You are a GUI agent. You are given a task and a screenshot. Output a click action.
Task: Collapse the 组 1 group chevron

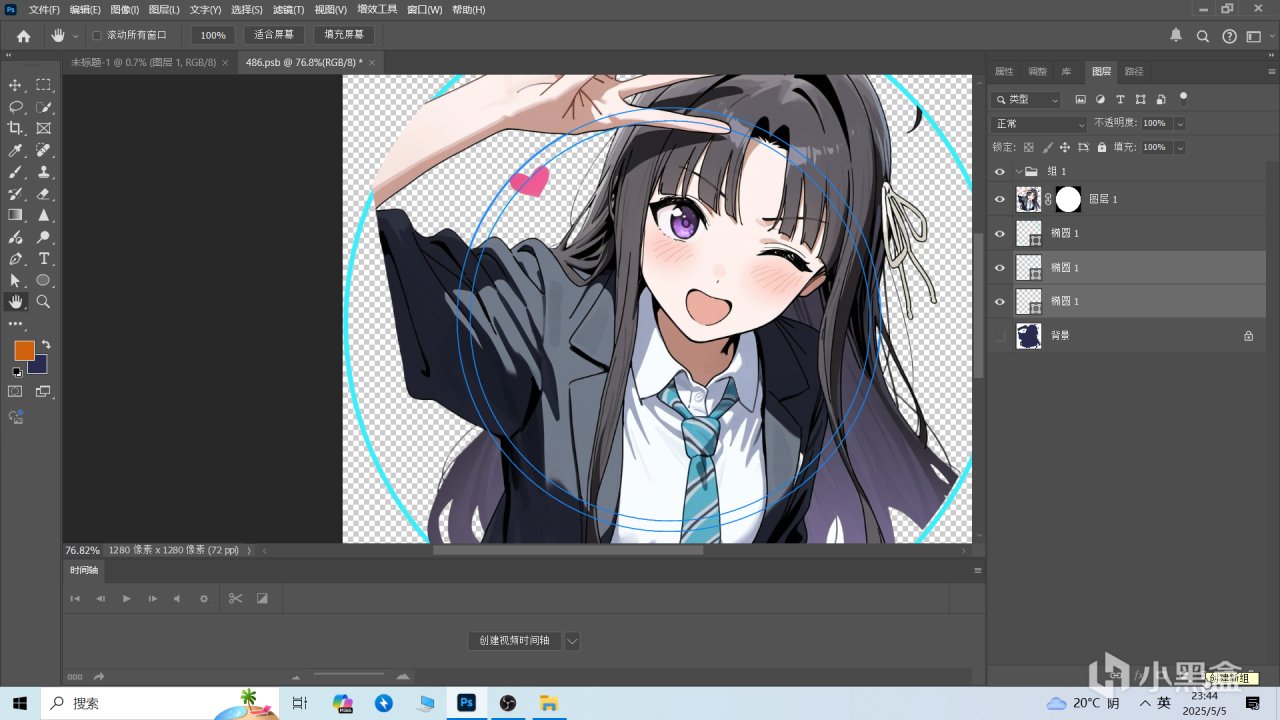click(x=1017, y=171)
